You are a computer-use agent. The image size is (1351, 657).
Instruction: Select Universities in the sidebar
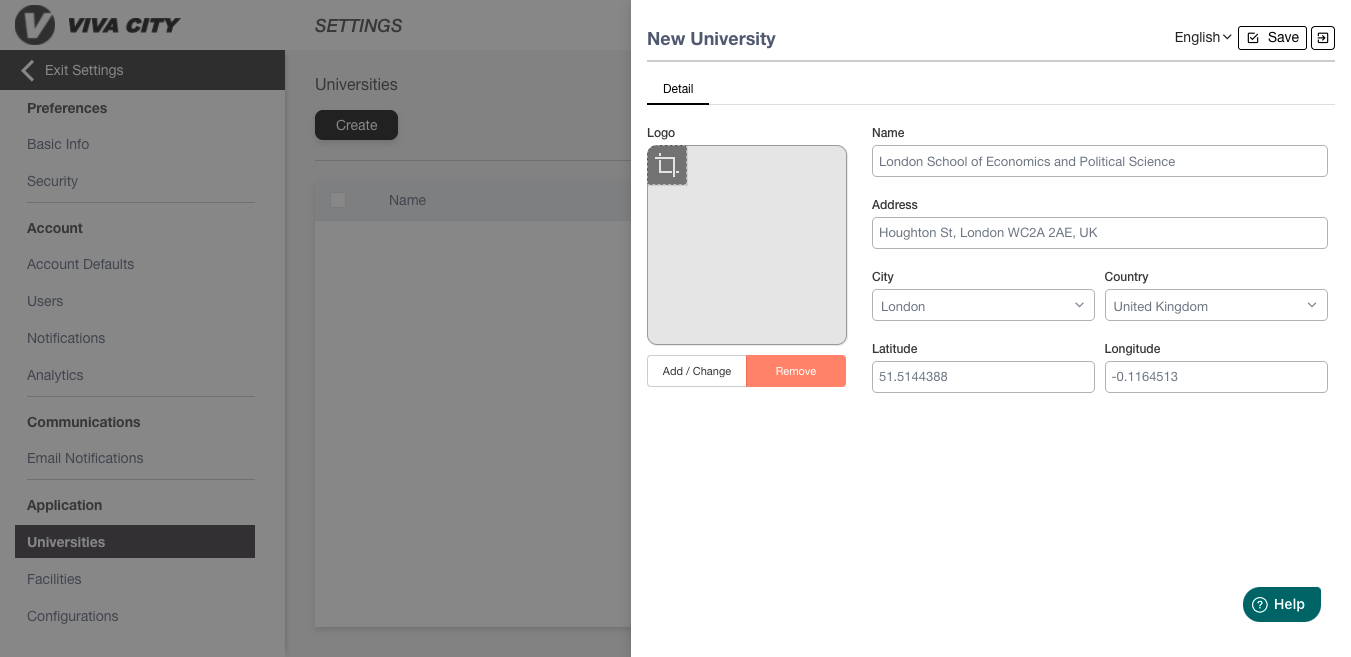[x=135, y=542]
